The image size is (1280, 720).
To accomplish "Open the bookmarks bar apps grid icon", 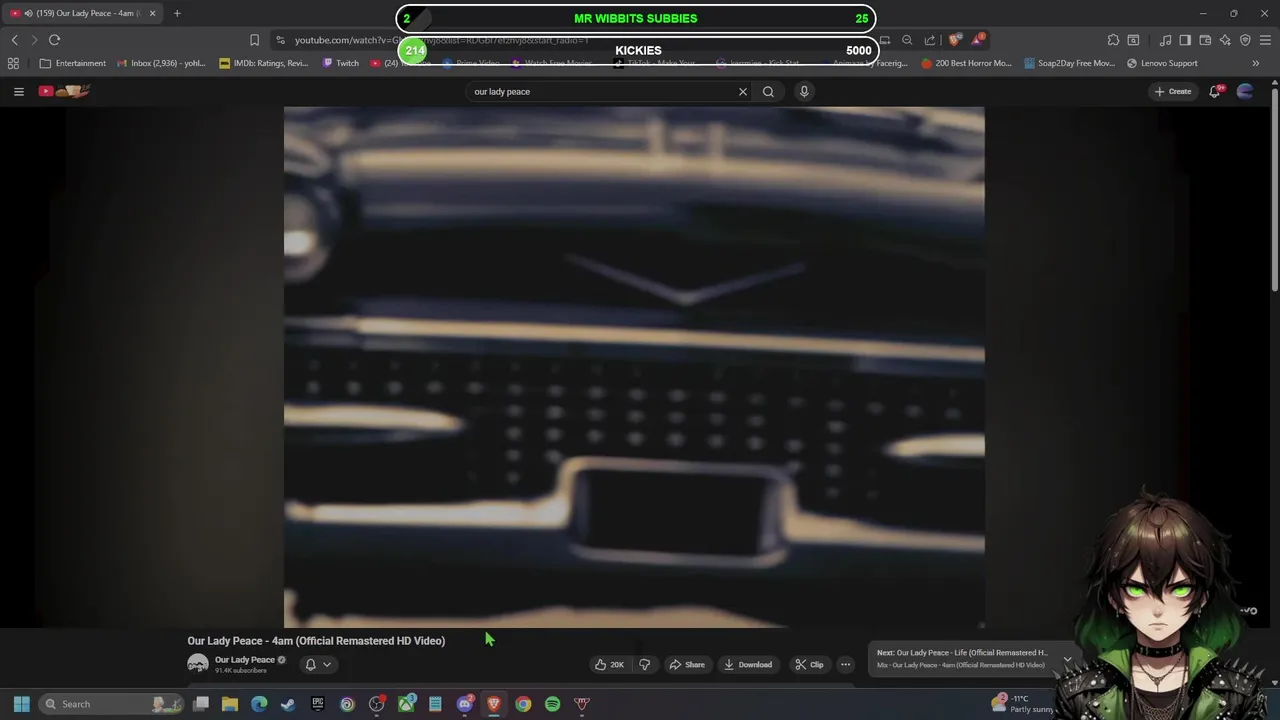I will coord(13,63).
